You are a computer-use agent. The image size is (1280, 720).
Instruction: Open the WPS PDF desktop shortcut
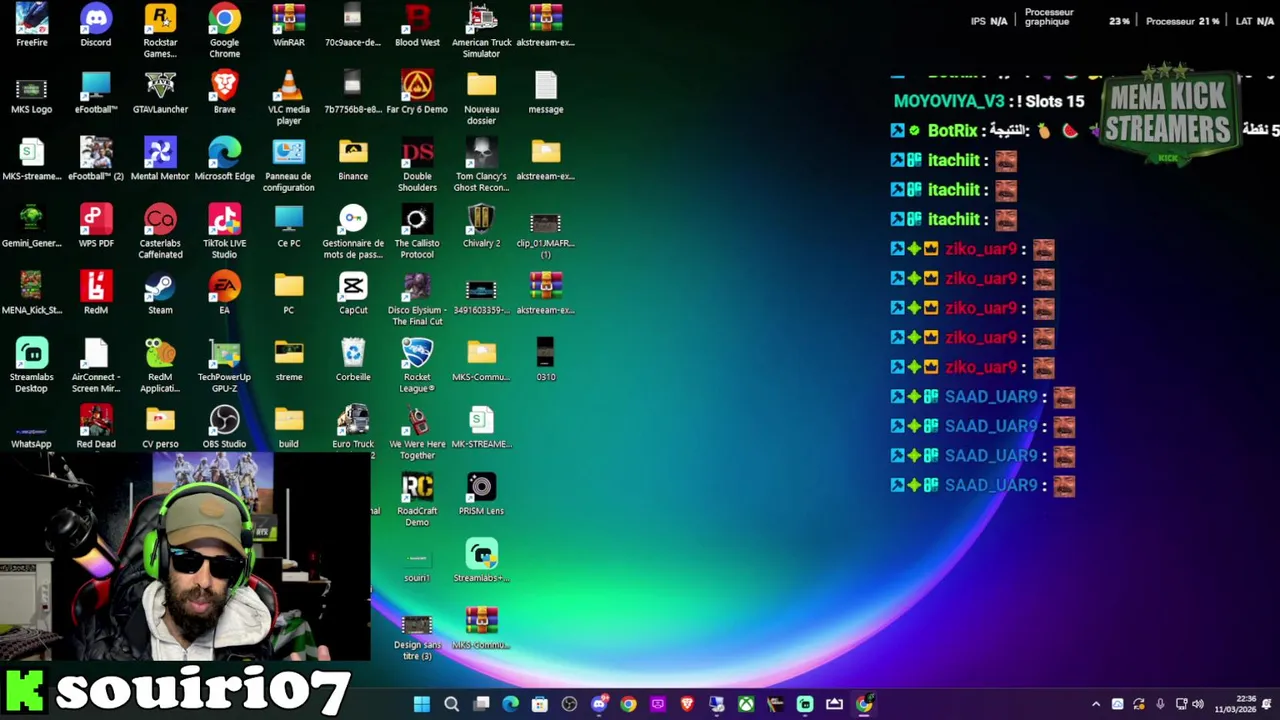coord(96,226)
